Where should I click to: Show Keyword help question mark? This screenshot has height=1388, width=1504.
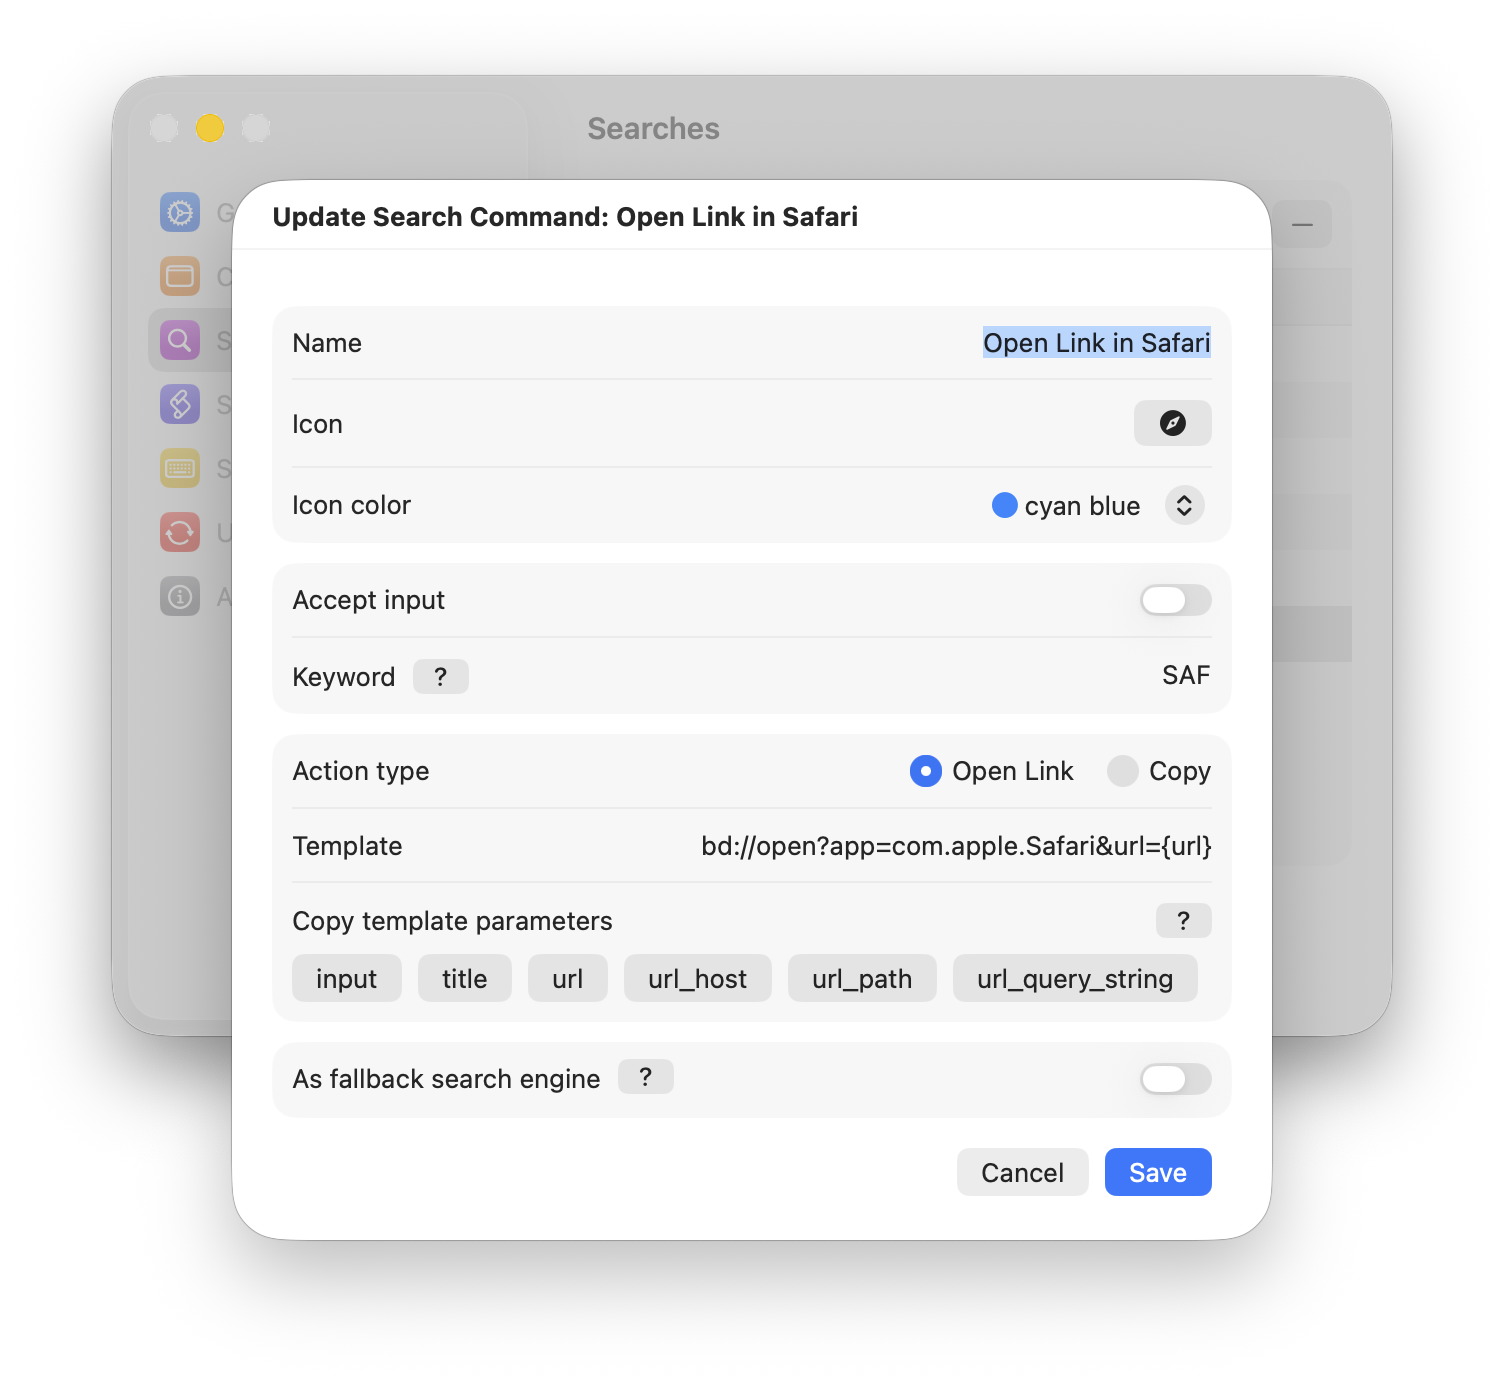pos(440,677)
